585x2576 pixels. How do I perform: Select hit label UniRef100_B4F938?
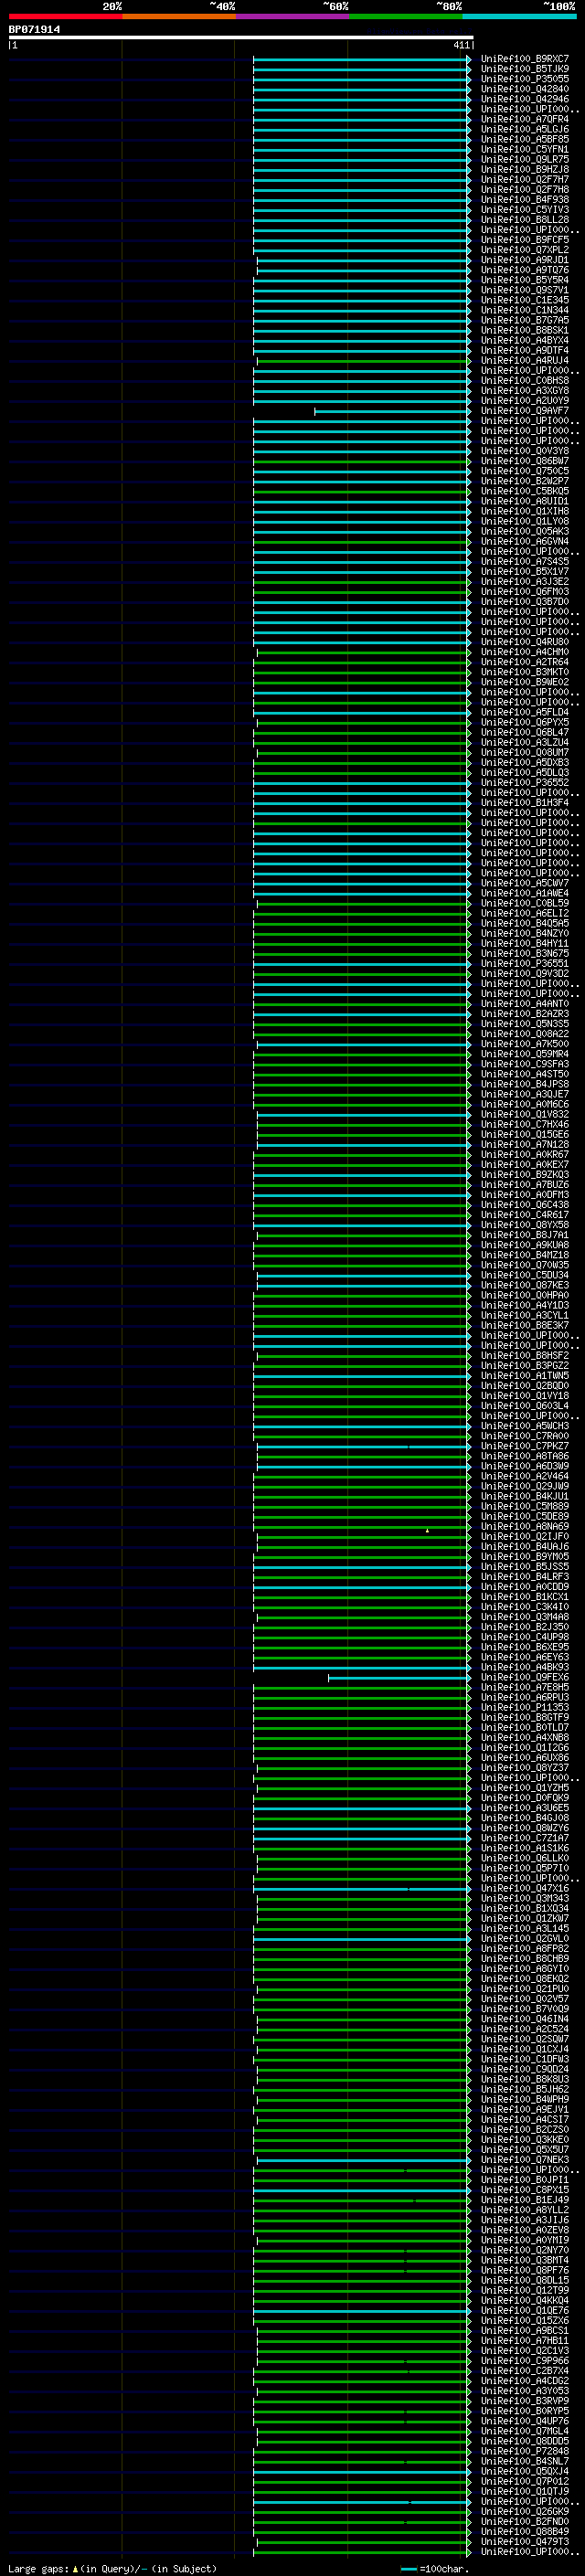(525, 199)
